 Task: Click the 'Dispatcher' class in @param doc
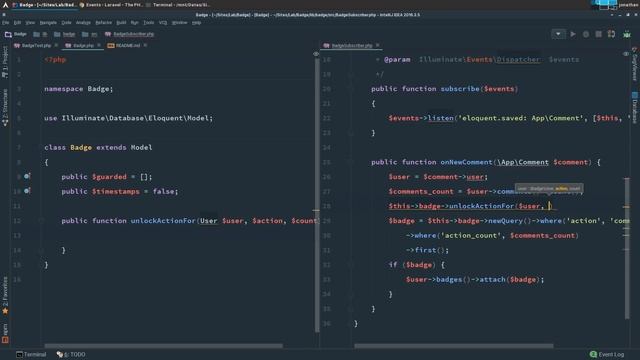tap(518, 60)
